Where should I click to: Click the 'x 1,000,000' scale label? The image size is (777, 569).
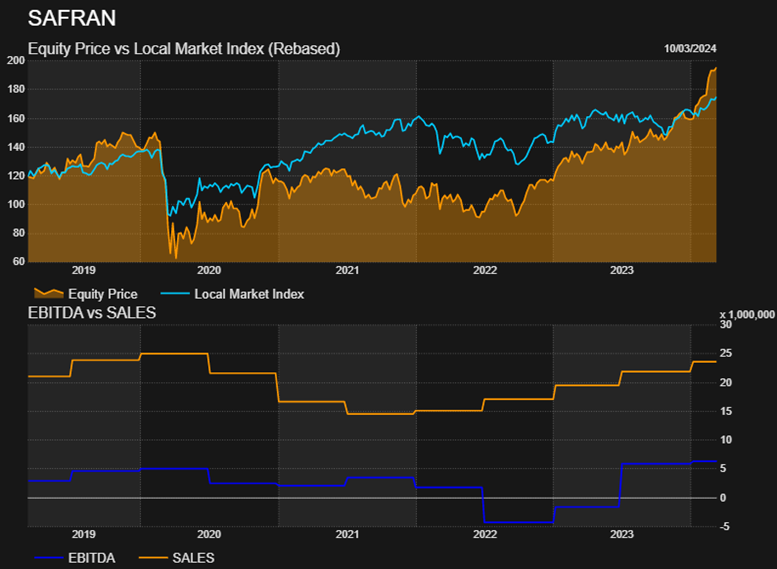point(747,315)
